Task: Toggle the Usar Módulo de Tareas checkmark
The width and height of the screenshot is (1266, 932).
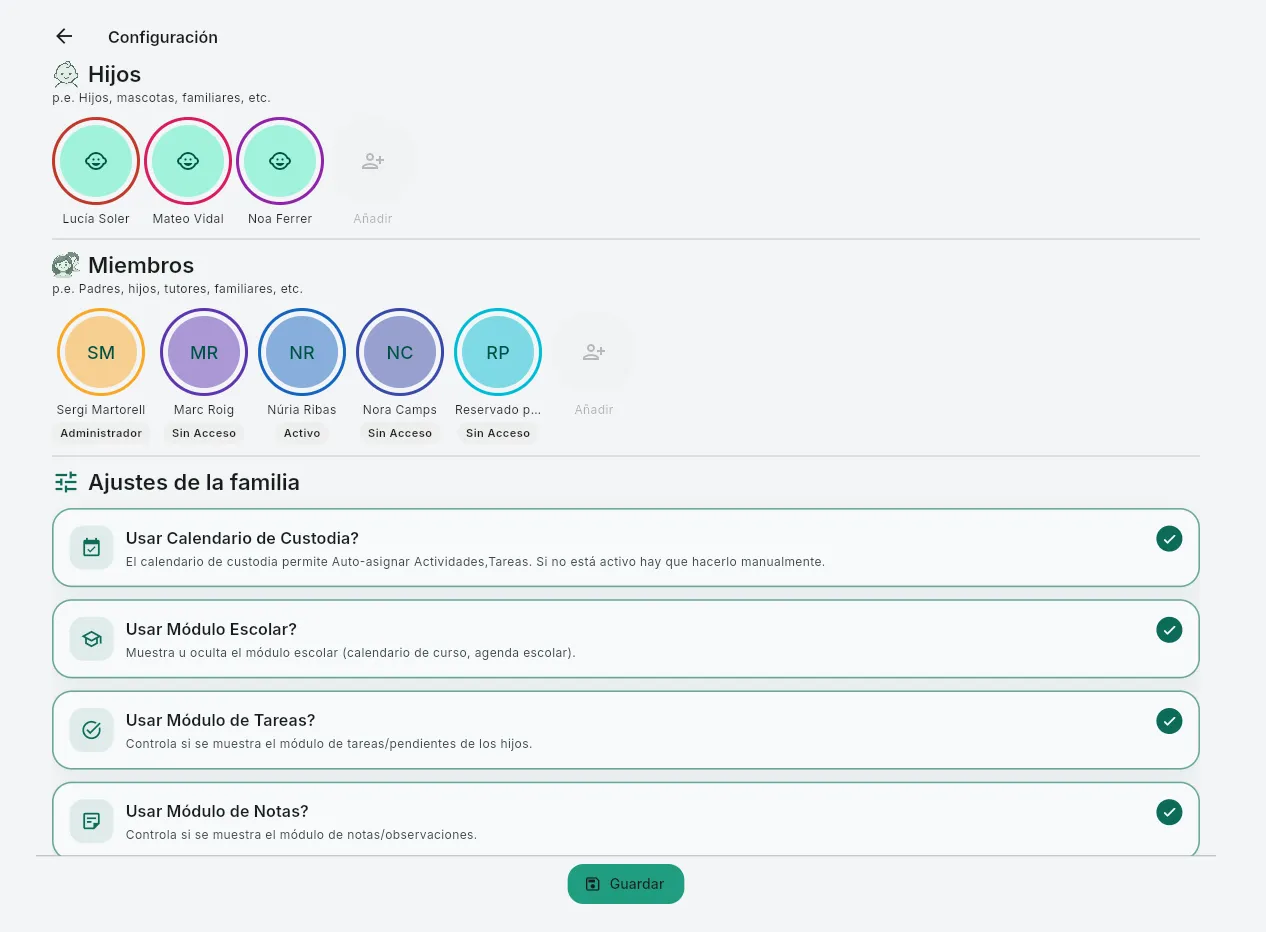Action: click(1169, 721)
